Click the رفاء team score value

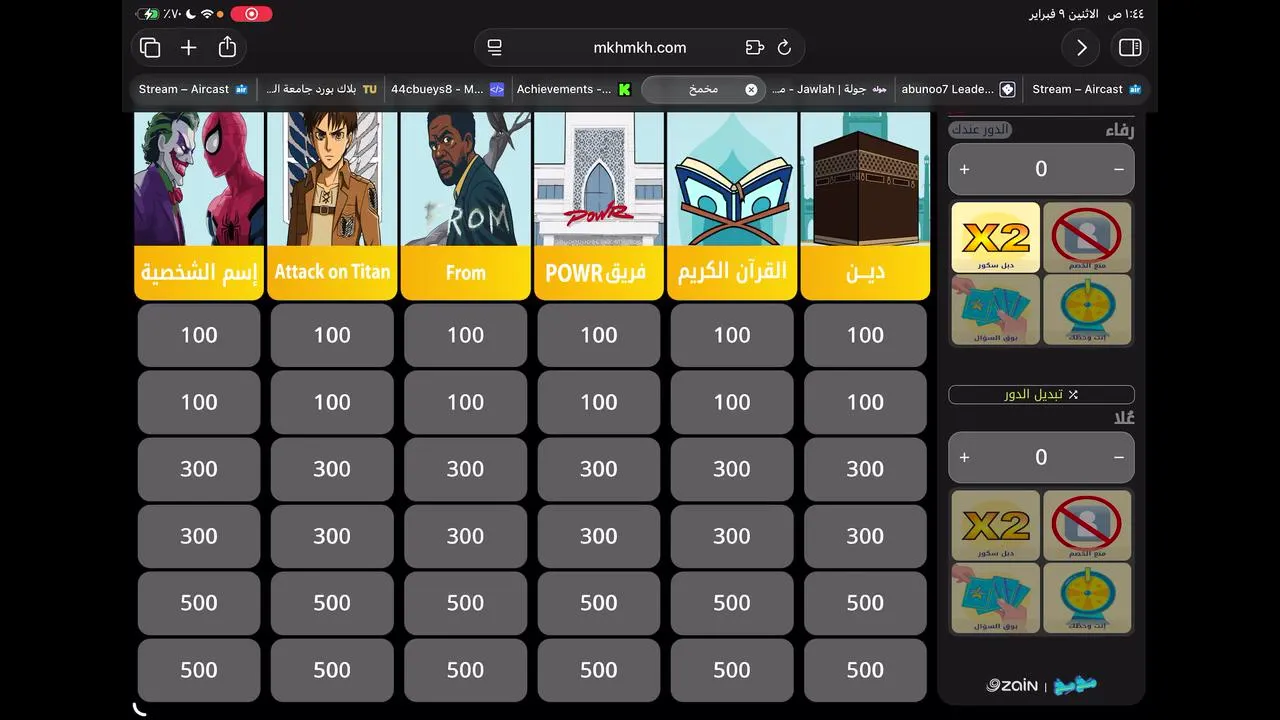1041,169
